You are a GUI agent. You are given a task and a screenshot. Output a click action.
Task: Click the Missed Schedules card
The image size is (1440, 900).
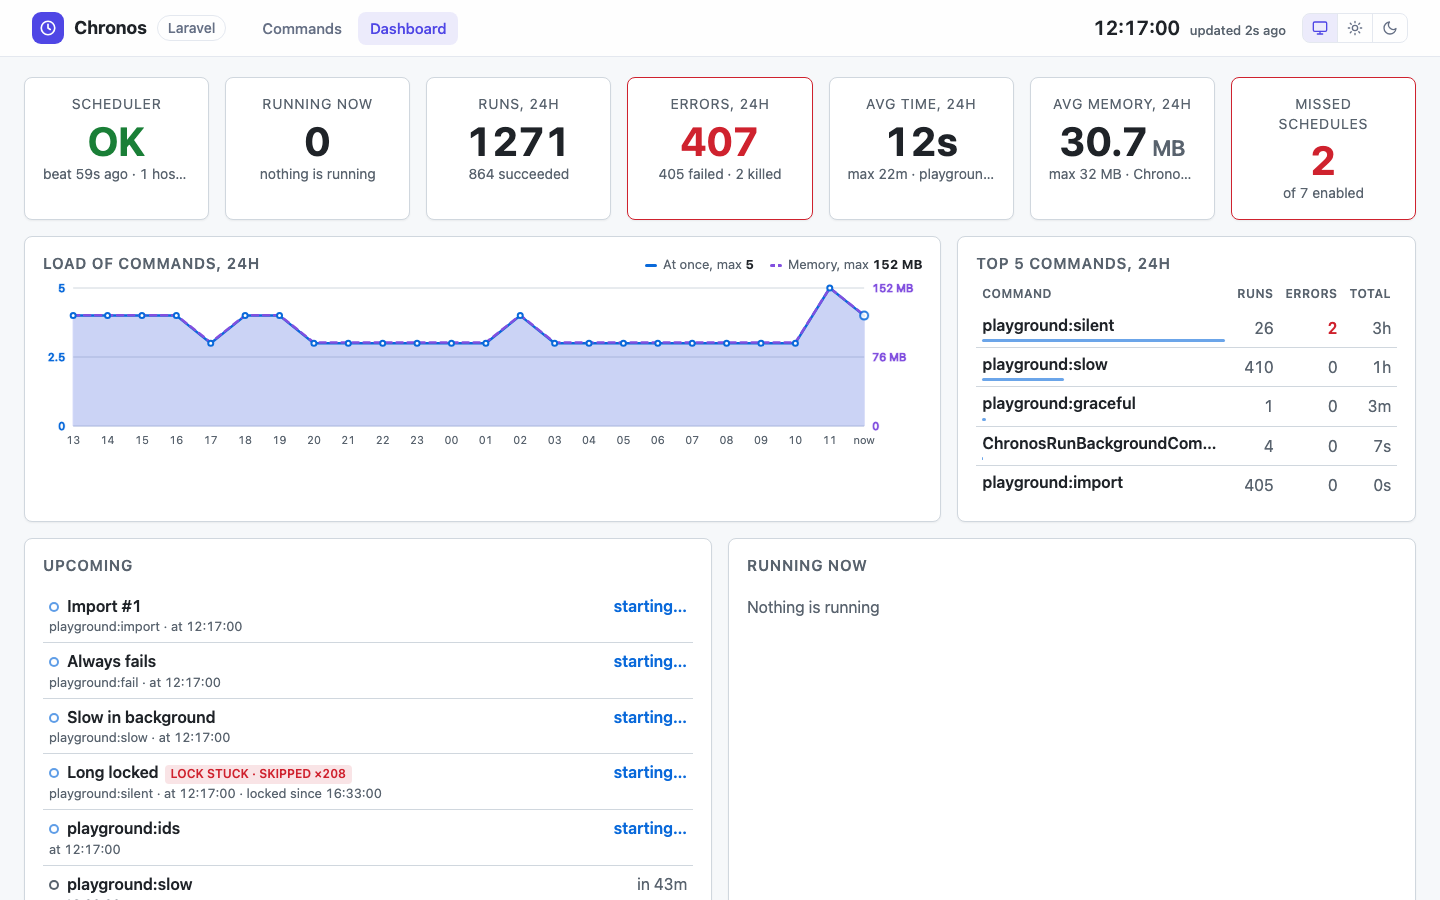[1323, 148]
